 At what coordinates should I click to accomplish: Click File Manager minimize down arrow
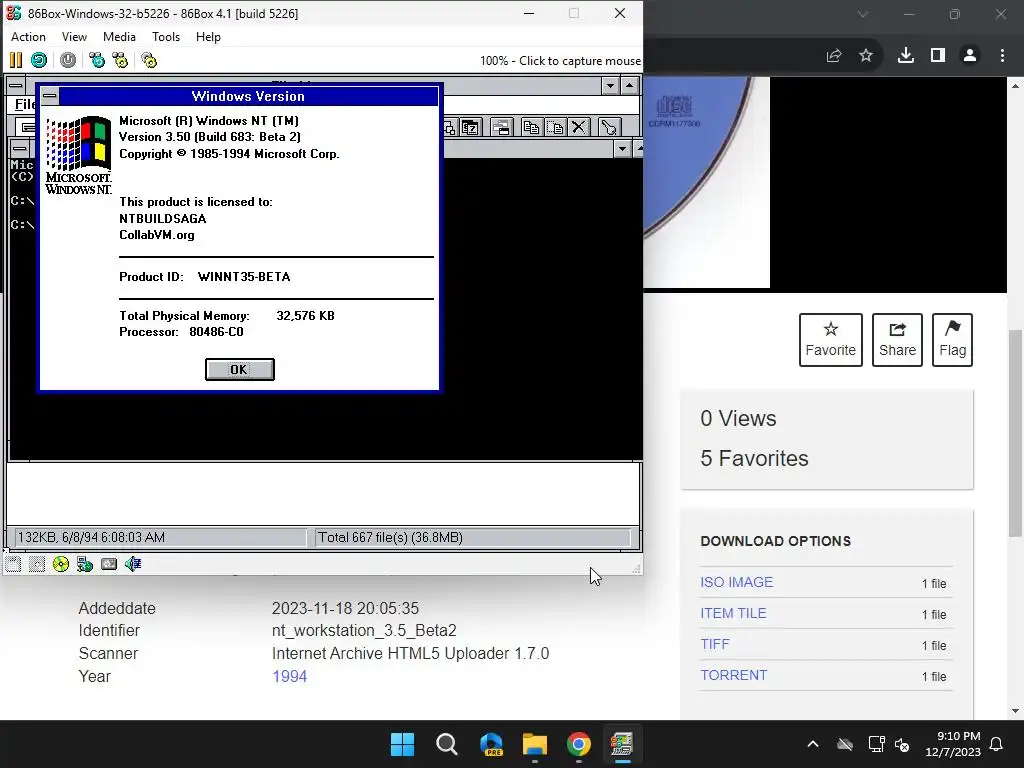pos(610,86)
